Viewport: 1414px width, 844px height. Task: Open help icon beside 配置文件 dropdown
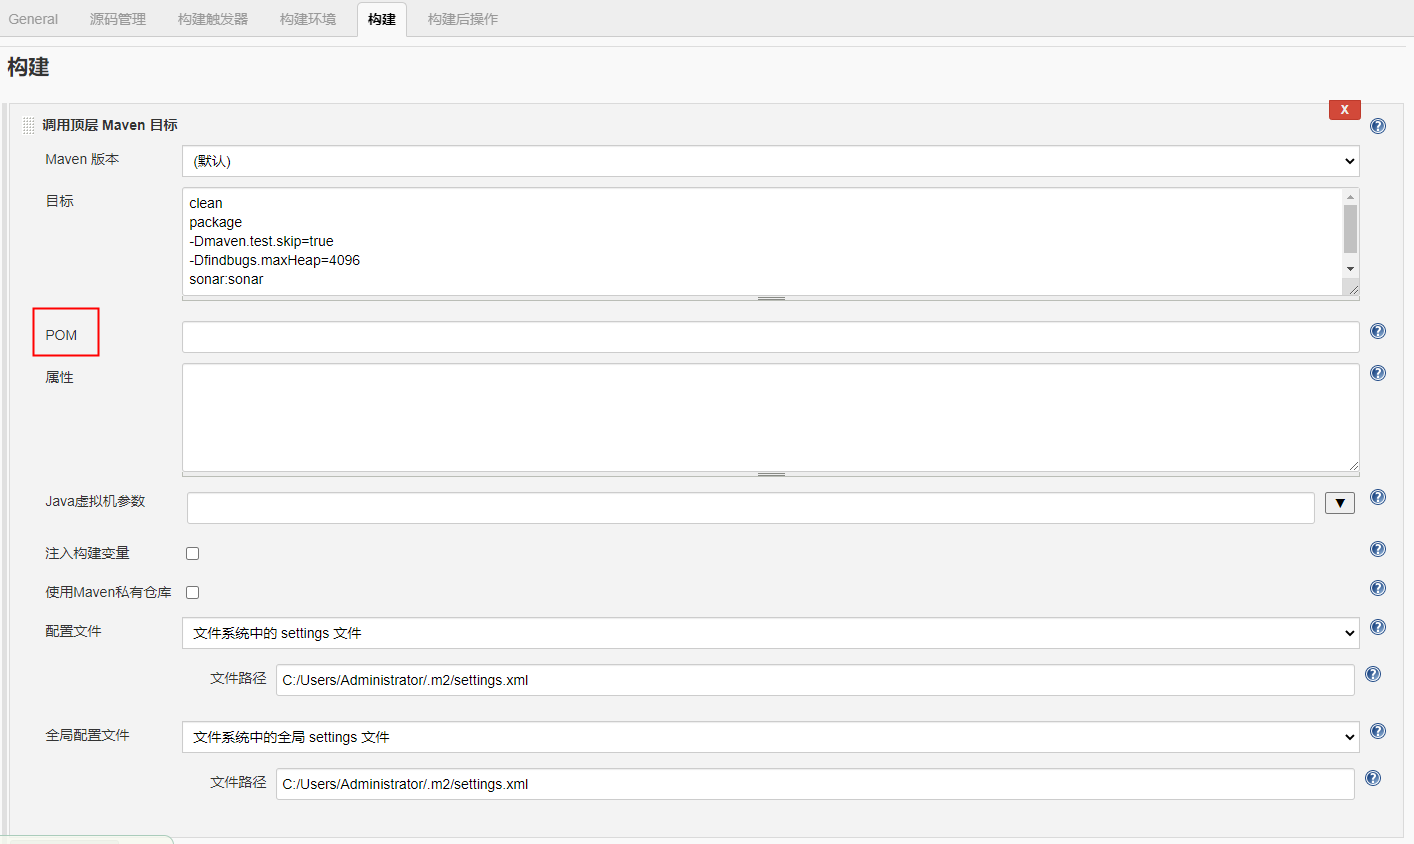tap(1377, 627)
